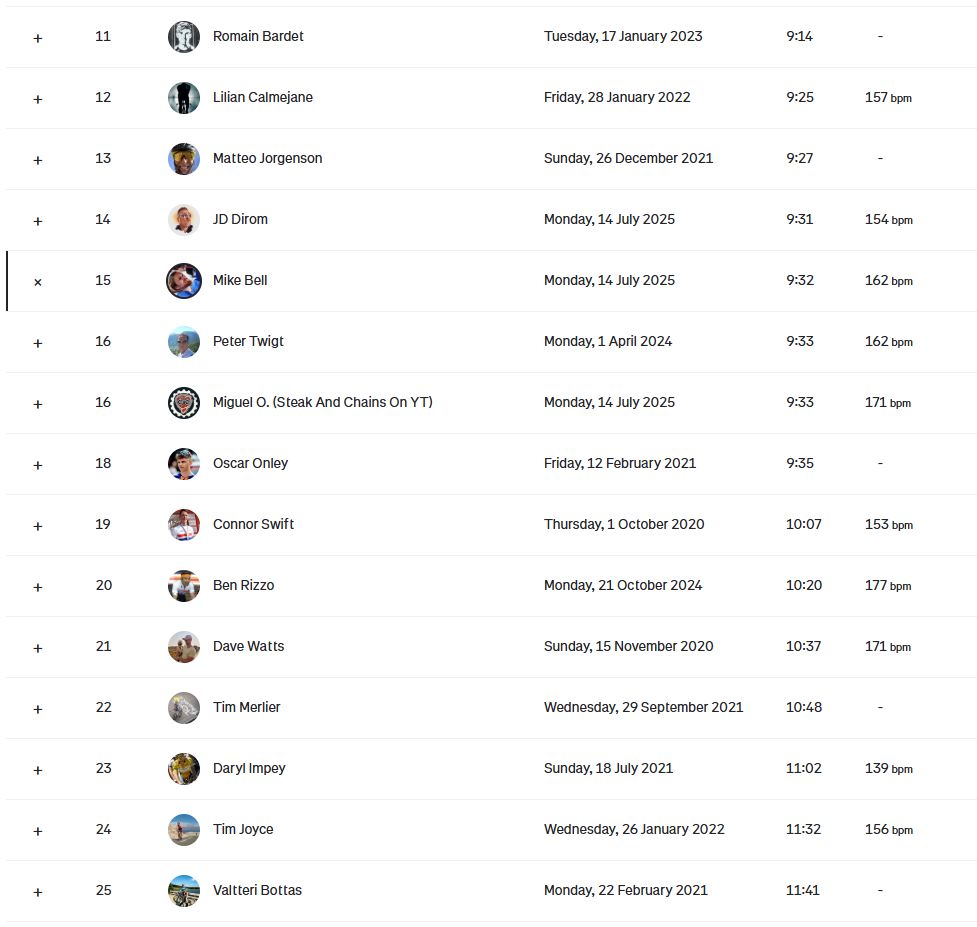Expand Matteo Jorgenson's leaderboard entry
The width and height of the screenshot is (977, 927).
[x=37, y=160]
